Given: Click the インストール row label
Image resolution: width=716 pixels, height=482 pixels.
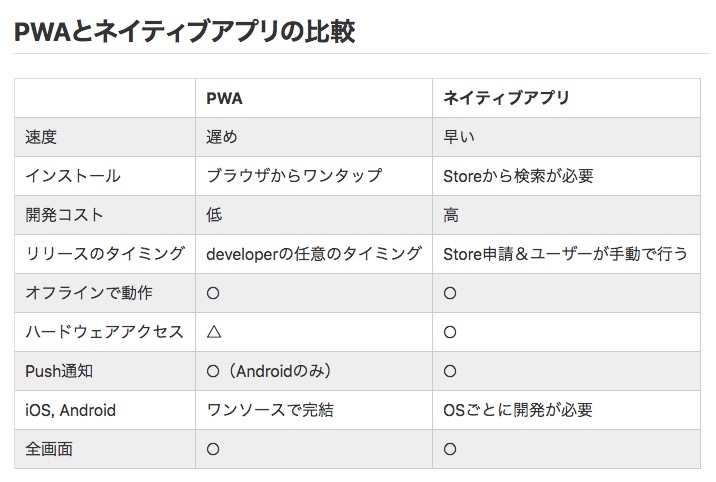Looking at the screenshot, I should tap(72, 176).
